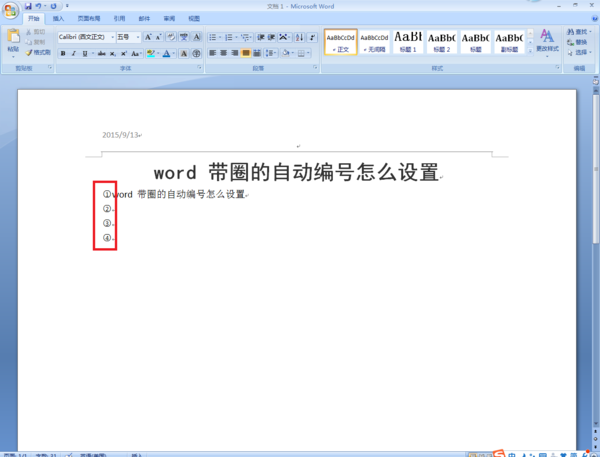Toggle Subscript formatting
600x457 pixels.
[x=112, y=53]
